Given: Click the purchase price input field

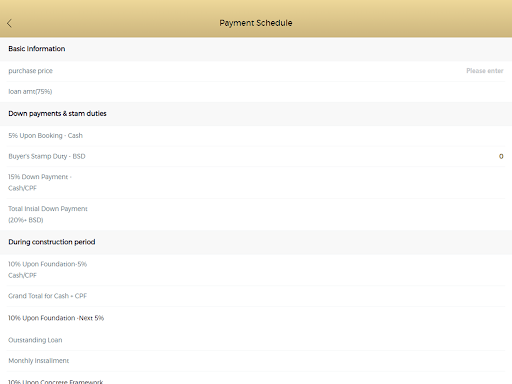Looking at the screenshot, I should [x=256, y=71].
